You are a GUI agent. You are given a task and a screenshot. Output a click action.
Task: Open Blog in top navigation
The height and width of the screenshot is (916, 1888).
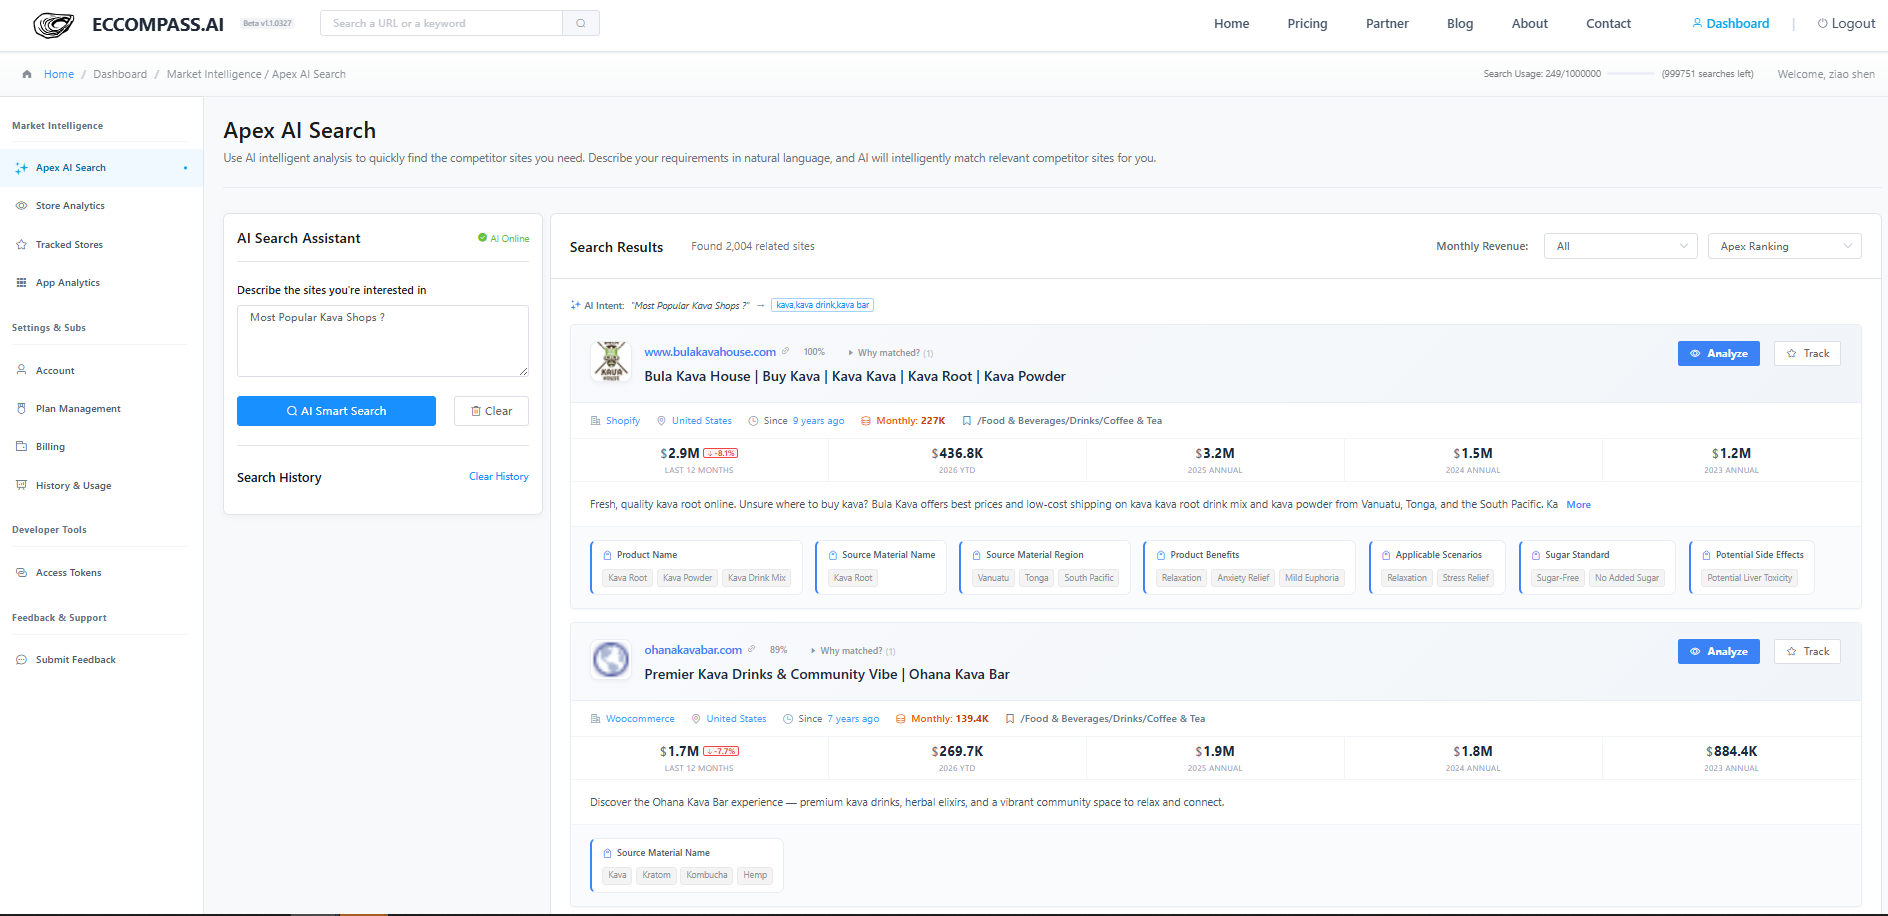(1460, 24)
